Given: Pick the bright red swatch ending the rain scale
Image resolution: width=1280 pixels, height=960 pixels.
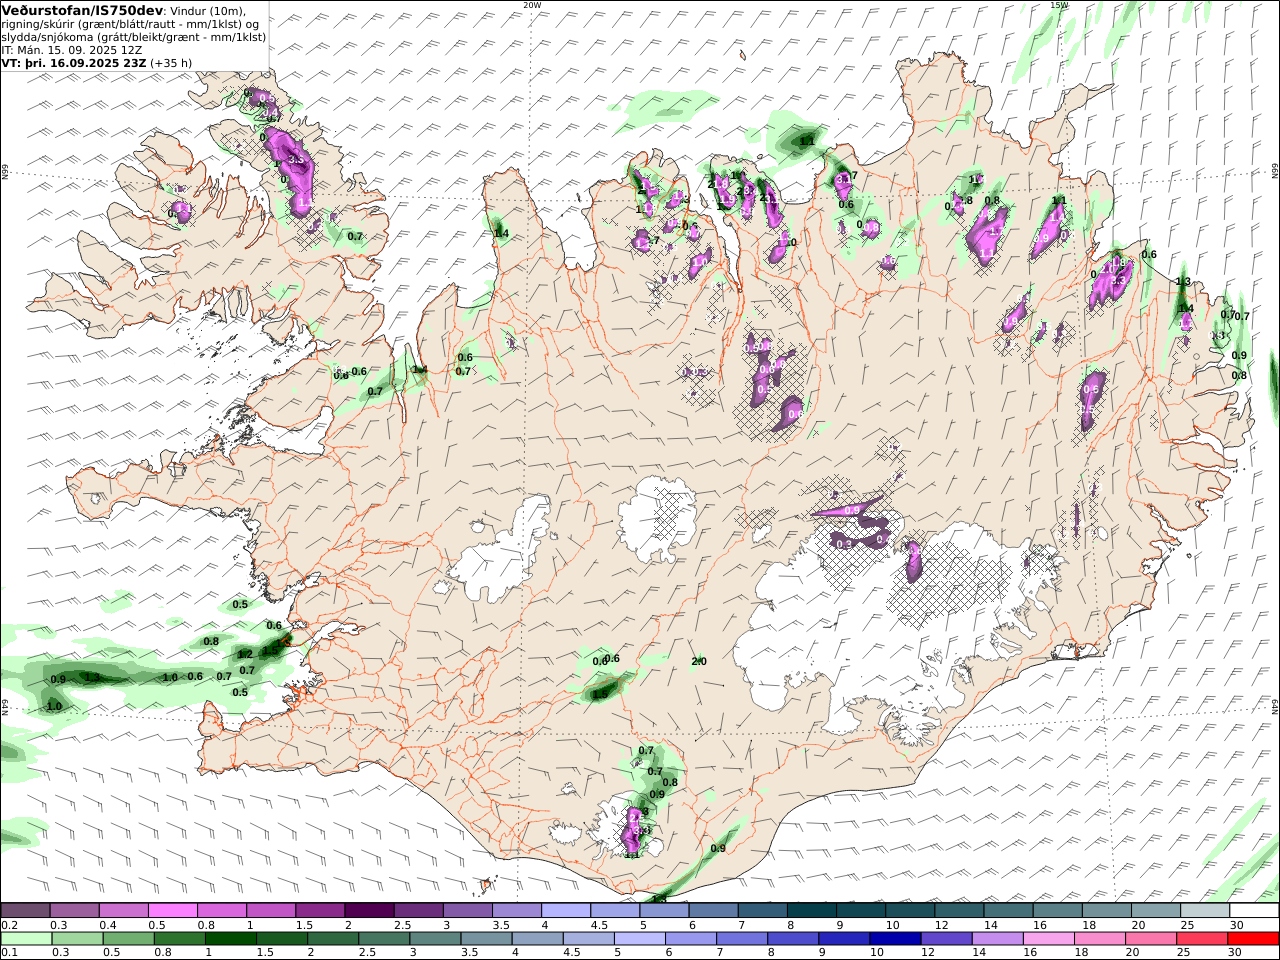Looking at the screenshot, I should point(1251,939).
